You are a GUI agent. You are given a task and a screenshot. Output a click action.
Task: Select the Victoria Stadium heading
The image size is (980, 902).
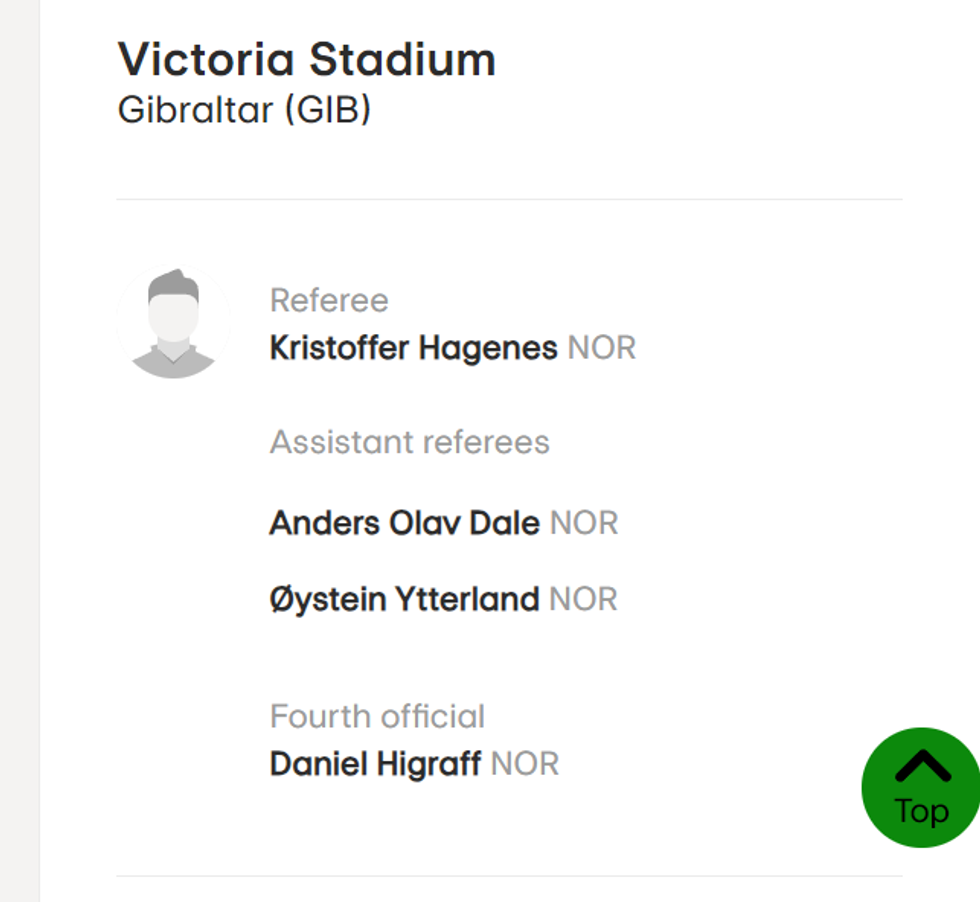click(306, 60)
